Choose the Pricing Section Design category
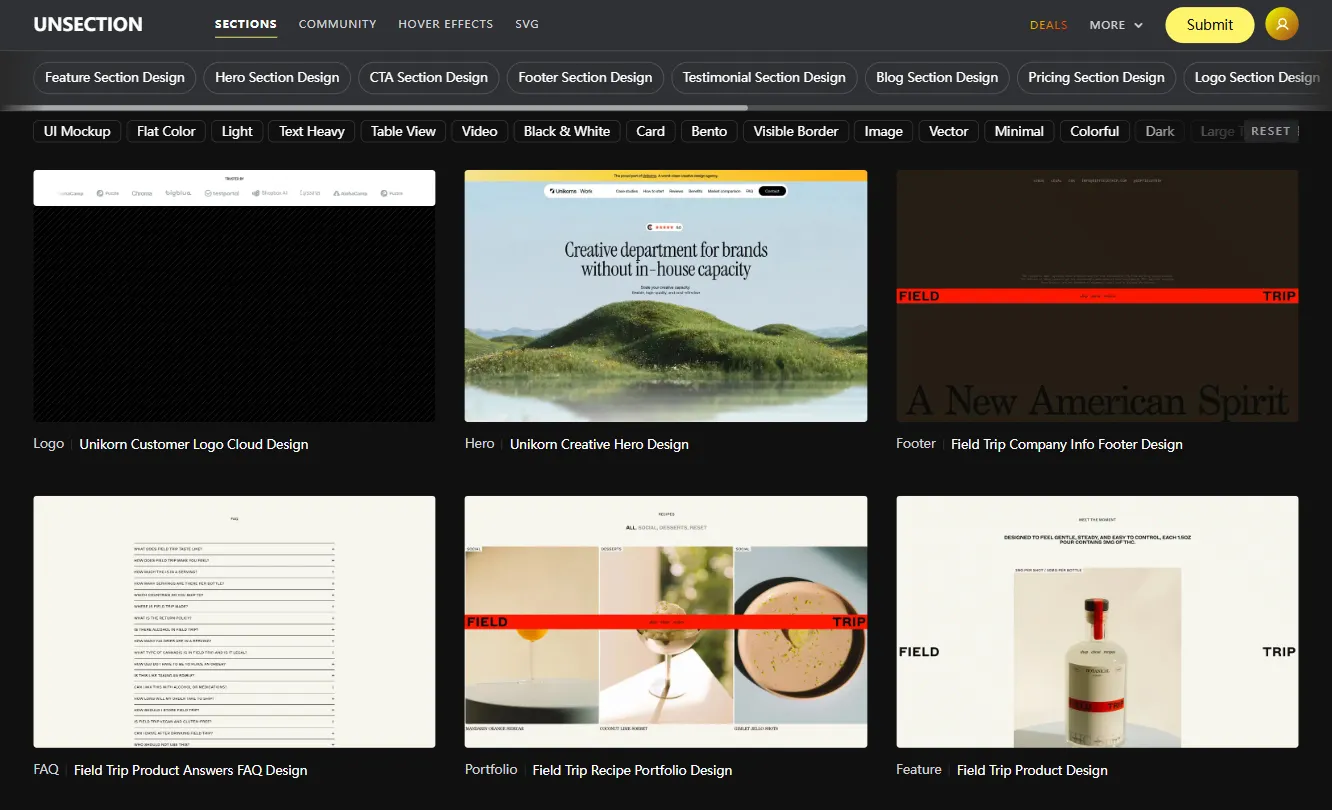 [x=1096, y=77]
